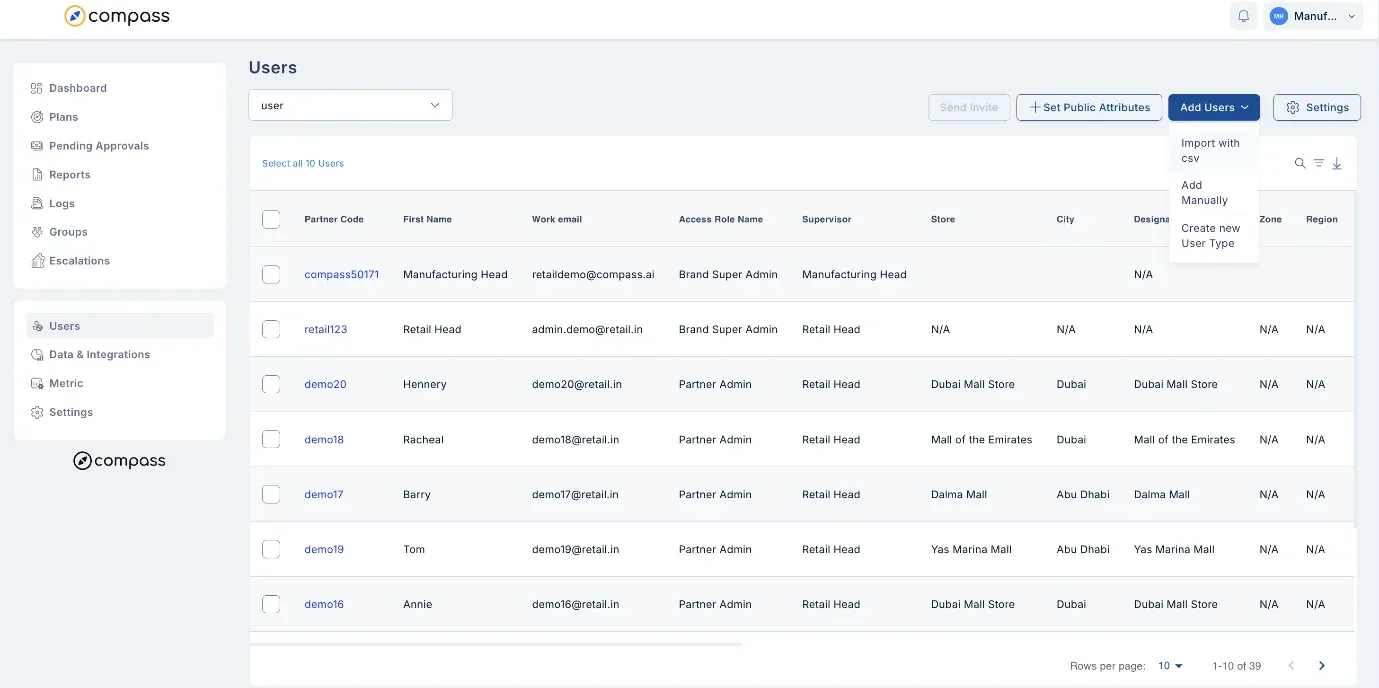This screenshot has width=1379, height=688.
Task: Click the horizontal scrollbar below the table
Action: (x=495, y=645)
